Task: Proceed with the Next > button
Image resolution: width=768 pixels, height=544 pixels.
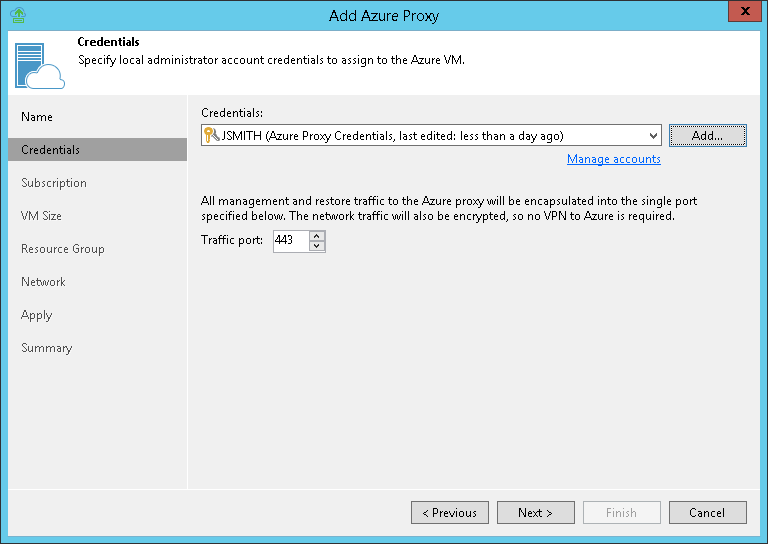Action: pyautogui.click(x=535, y=513)
